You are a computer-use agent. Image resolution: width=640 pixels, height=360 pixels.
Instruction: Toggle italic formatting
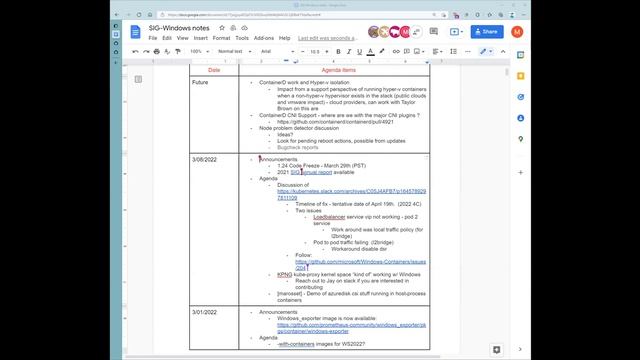[x=349, y=51]
